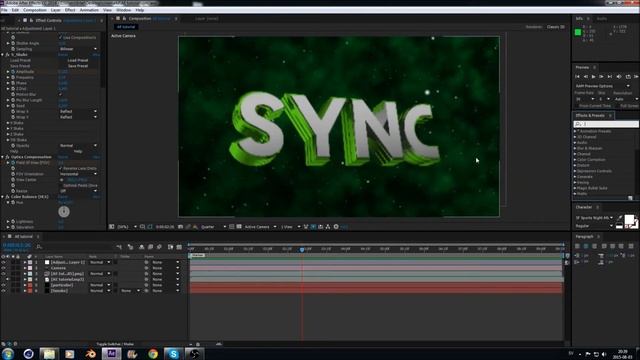Open Wrap X Reflect dropdown
This screenshot has height=360, width=640.
click(78, 111)
